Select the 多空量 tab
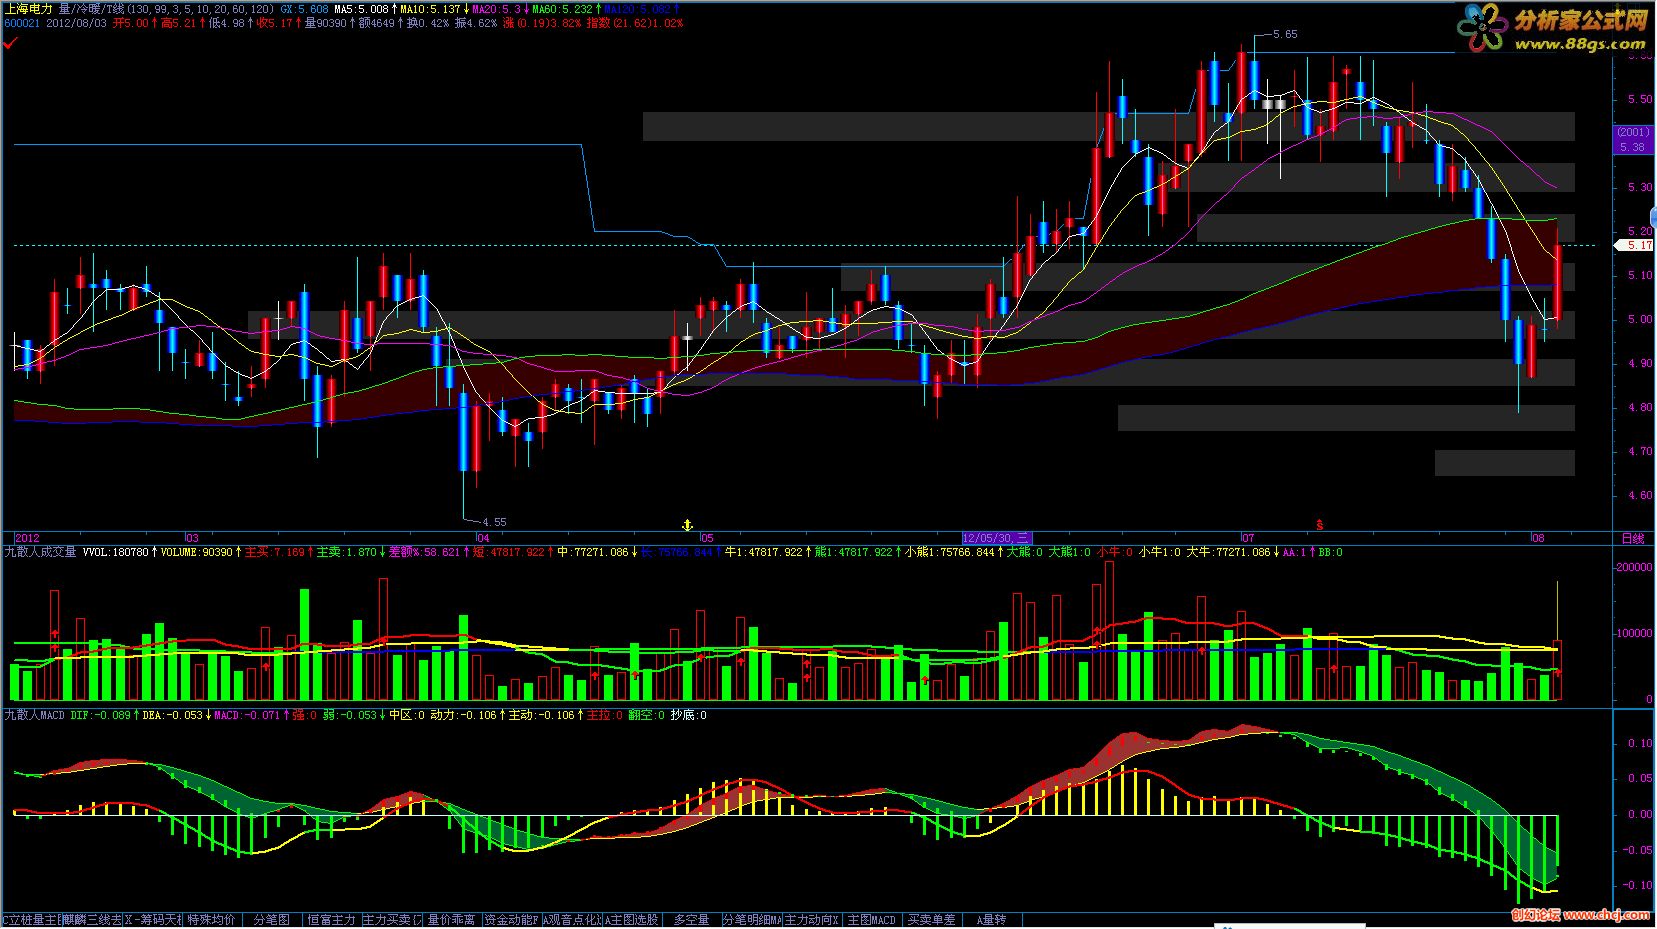Screen dimensions: 1657x929 (691, 919)
